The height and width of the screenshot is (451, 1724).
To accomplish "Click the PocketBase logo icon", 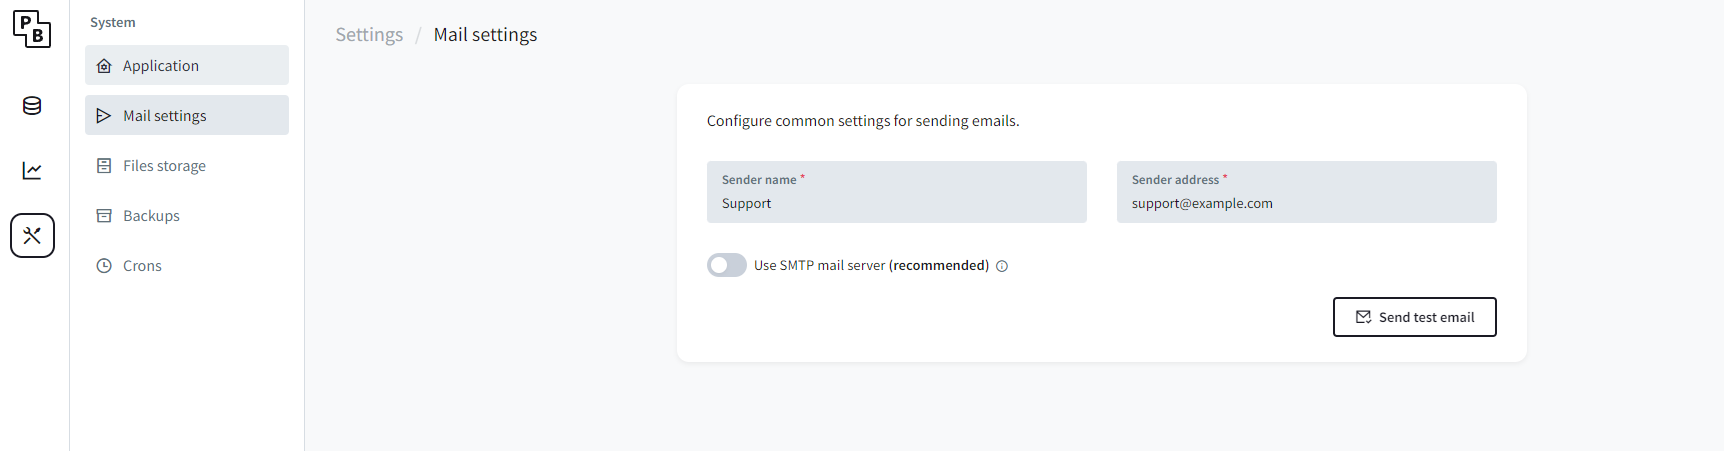I will [x=32, y=29].
